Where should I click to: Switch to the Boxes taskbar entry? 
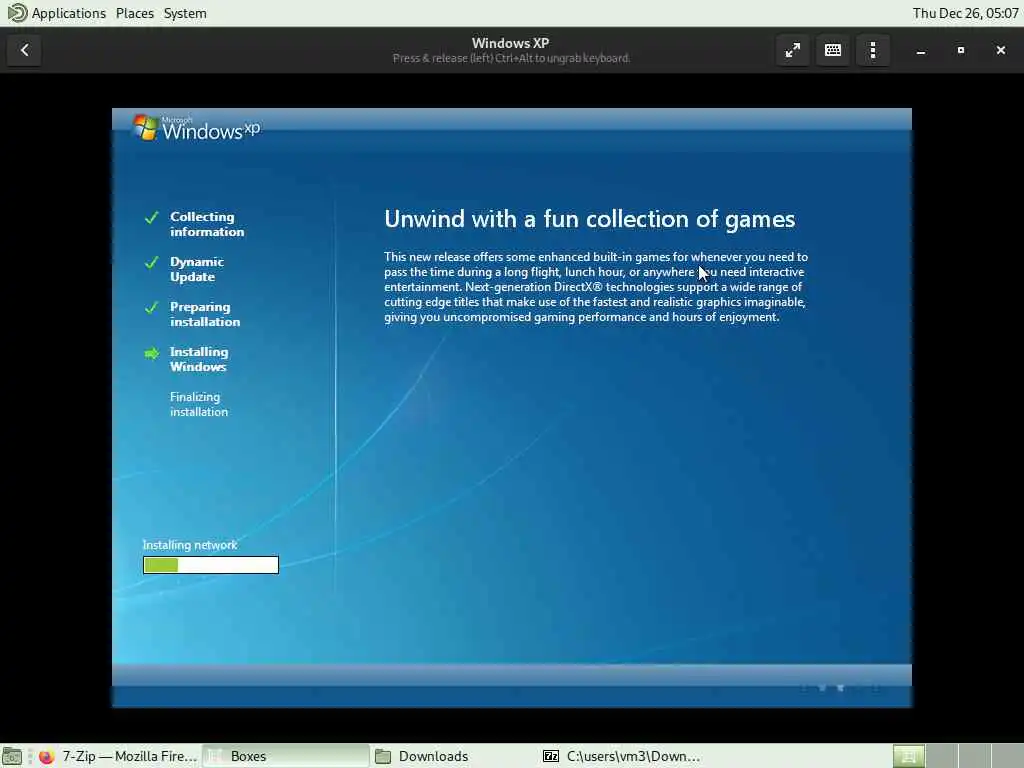[285, 756]
